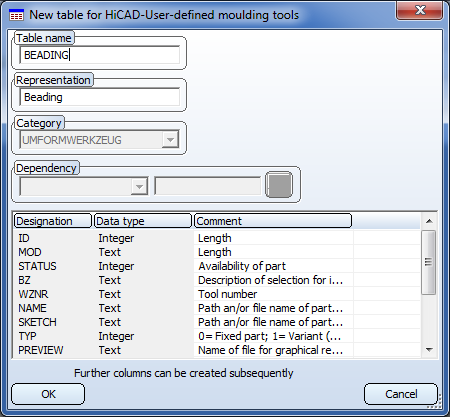Close the new table dialog
Viewport: 450px width, 417px height.
click(419, 10)
